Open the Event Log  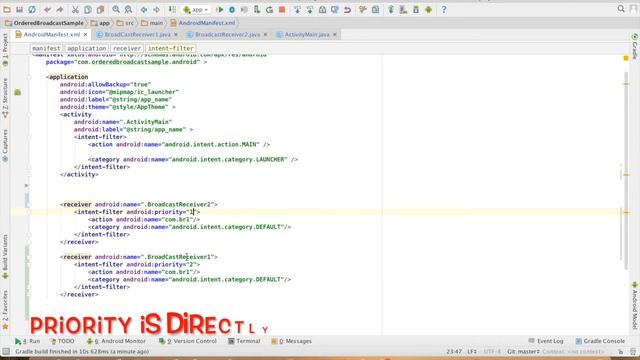(546, 341)
